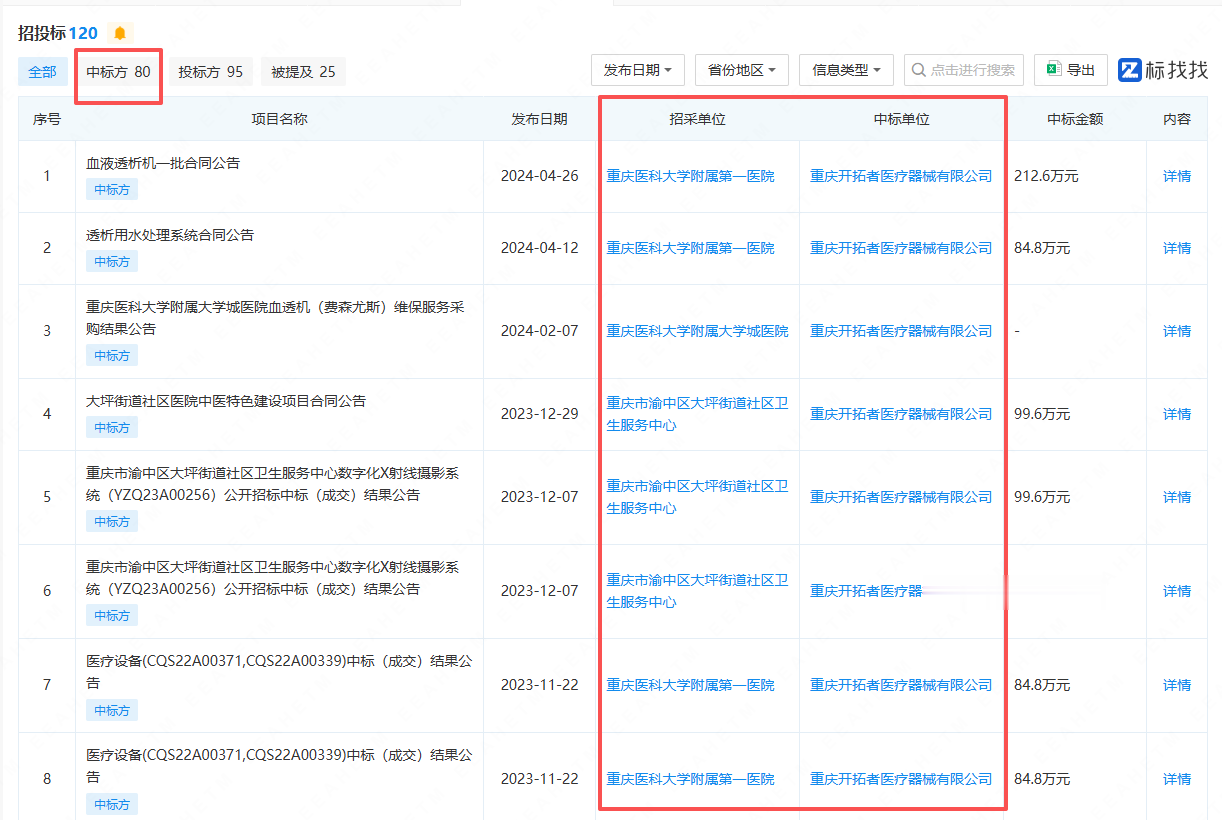1222x820 pixels.
Task: Click date 2024-04-26 in row 1
Action: pos(539,176)
